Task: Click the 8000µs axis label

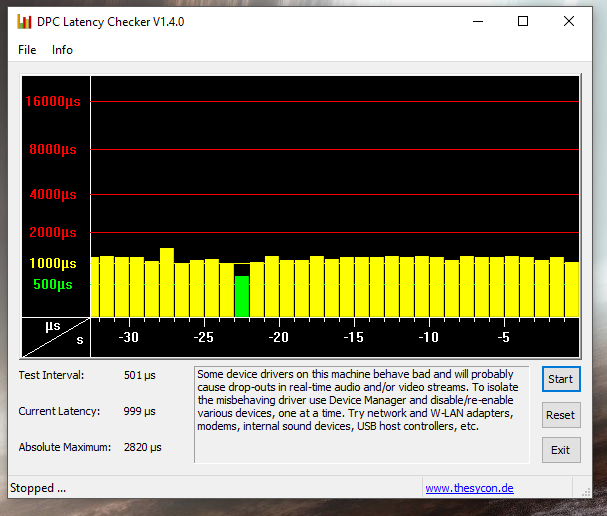Action: (x=53, y=149)
